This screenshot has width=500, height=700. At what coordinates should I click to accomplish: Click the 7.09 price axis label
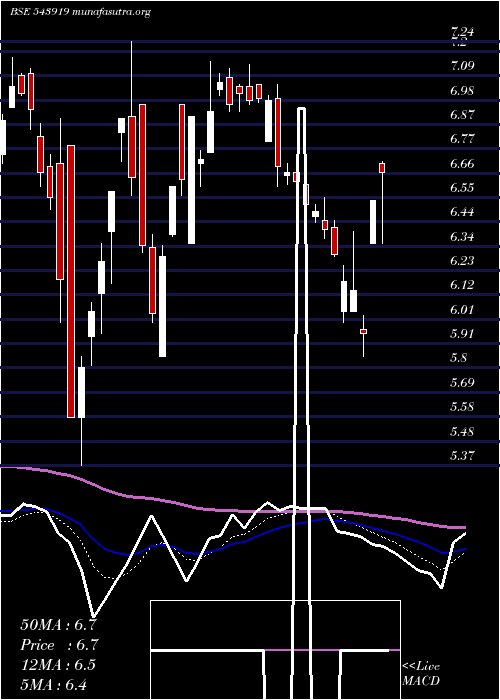(462, 67)
